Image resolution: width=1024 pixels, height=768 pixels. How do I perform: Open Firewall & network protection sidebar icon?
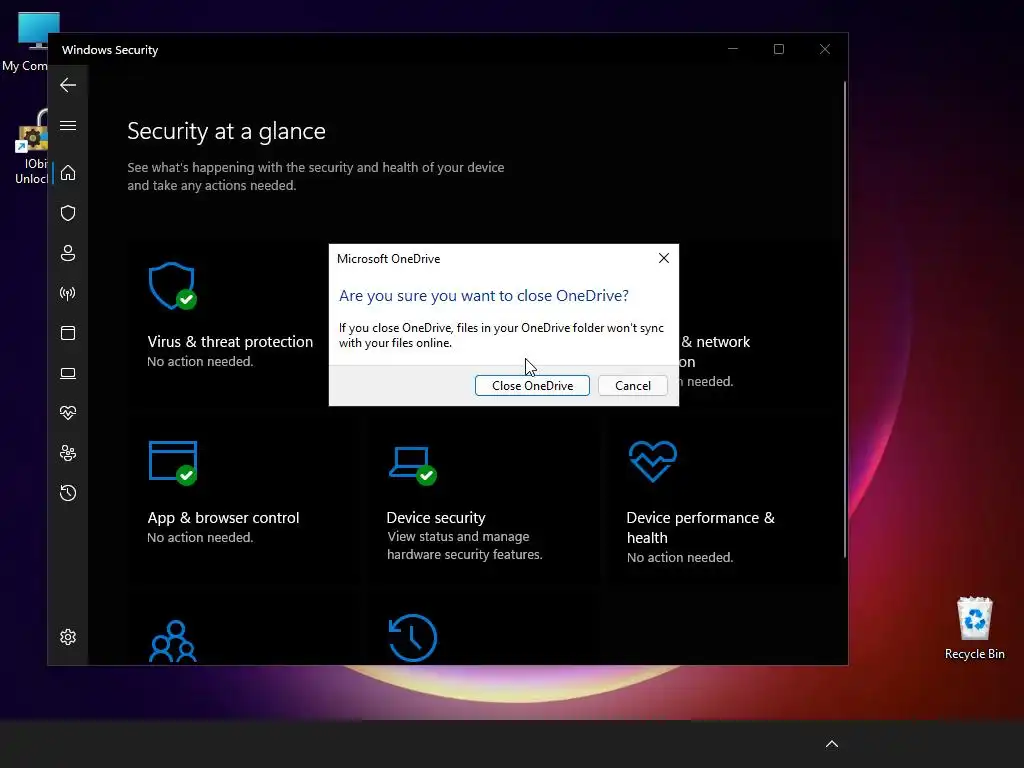[68, 293]
